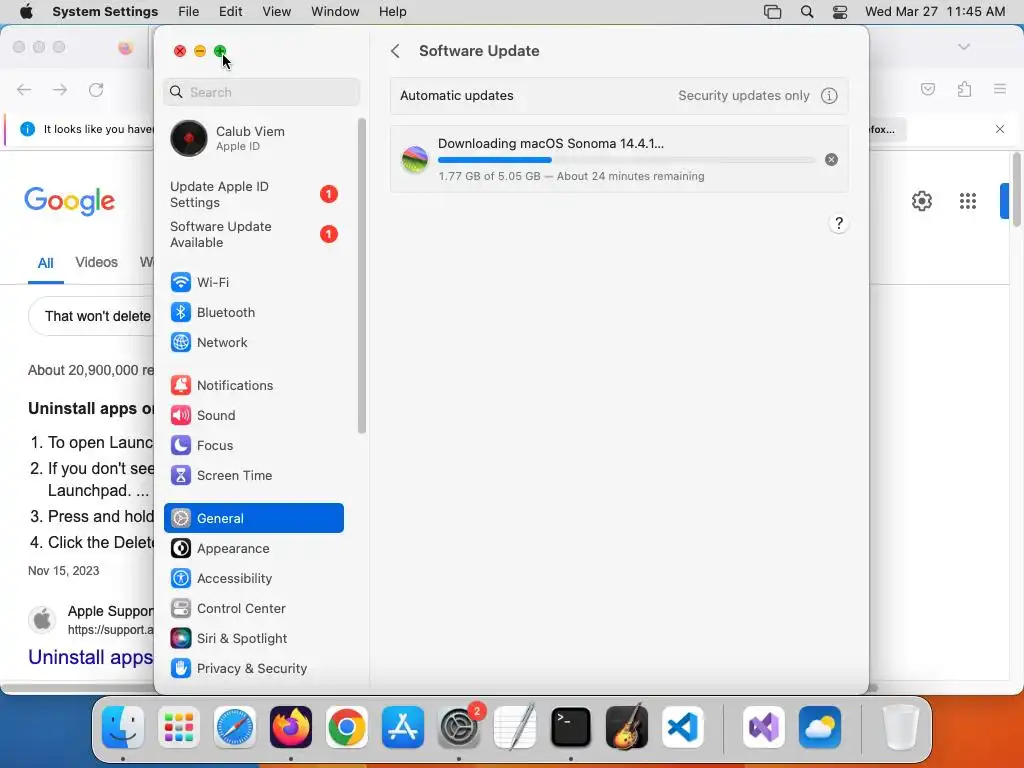
Task: Open Finder from the Dock
Action: coord(123,727)
